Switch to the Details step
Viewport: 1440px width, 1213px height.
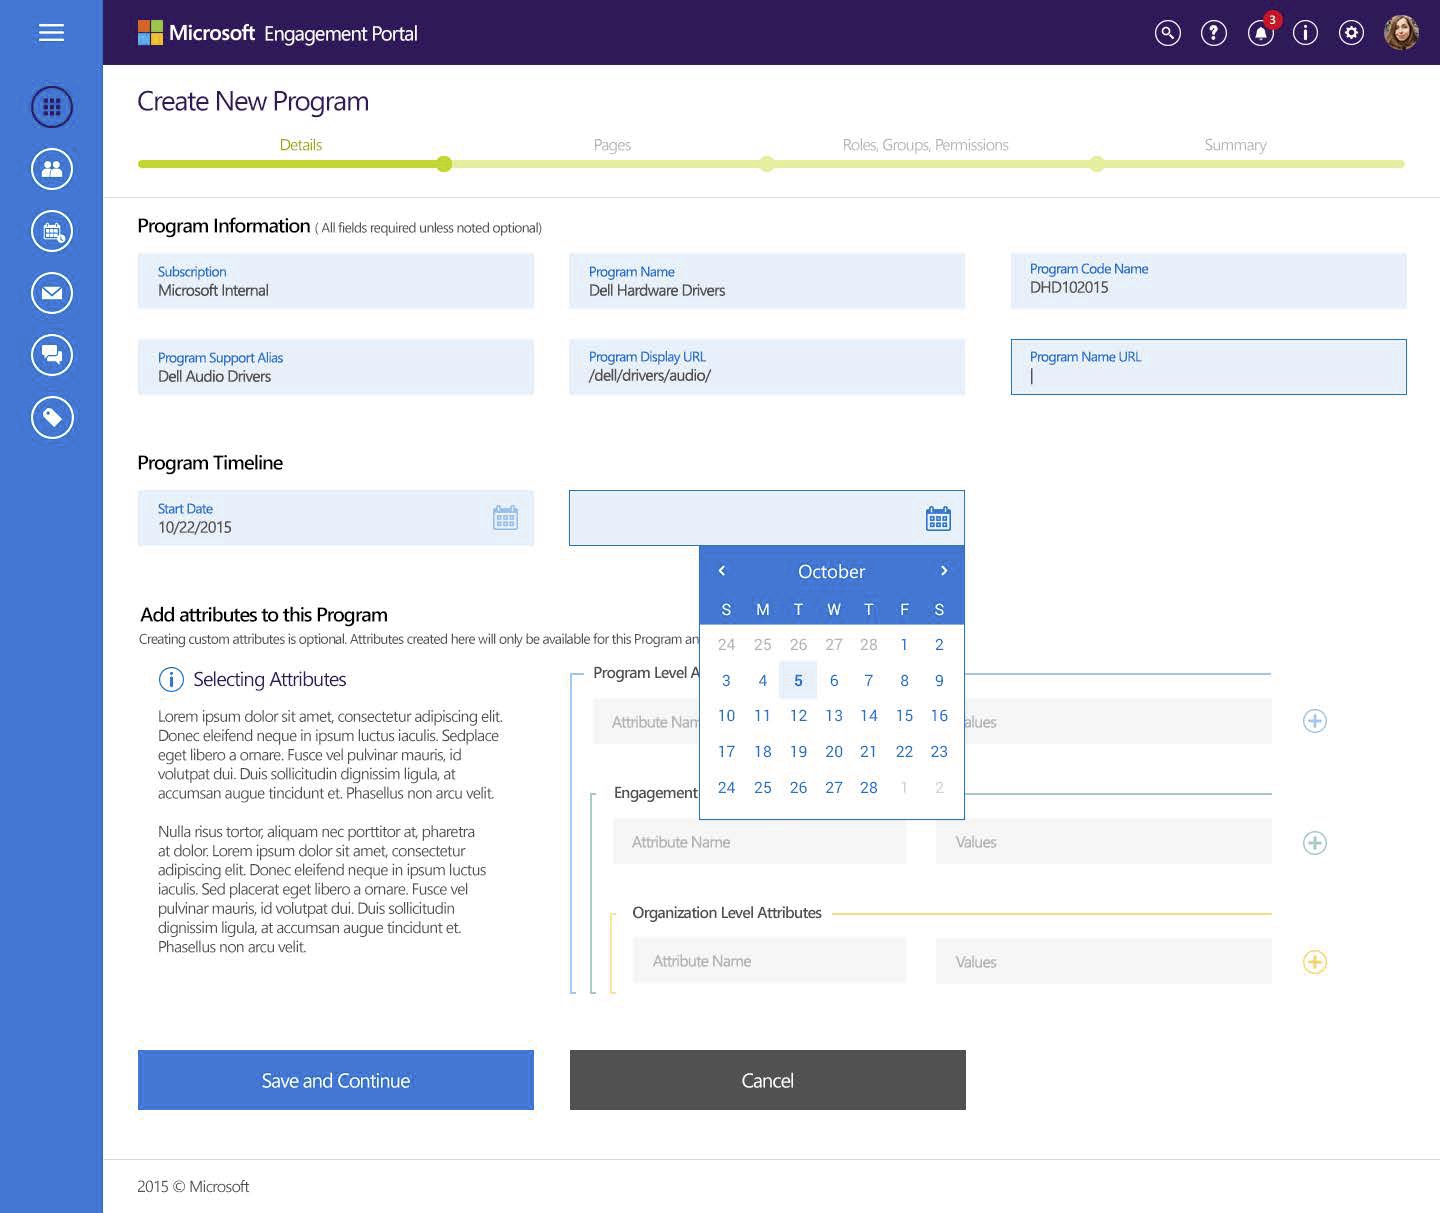300,145
